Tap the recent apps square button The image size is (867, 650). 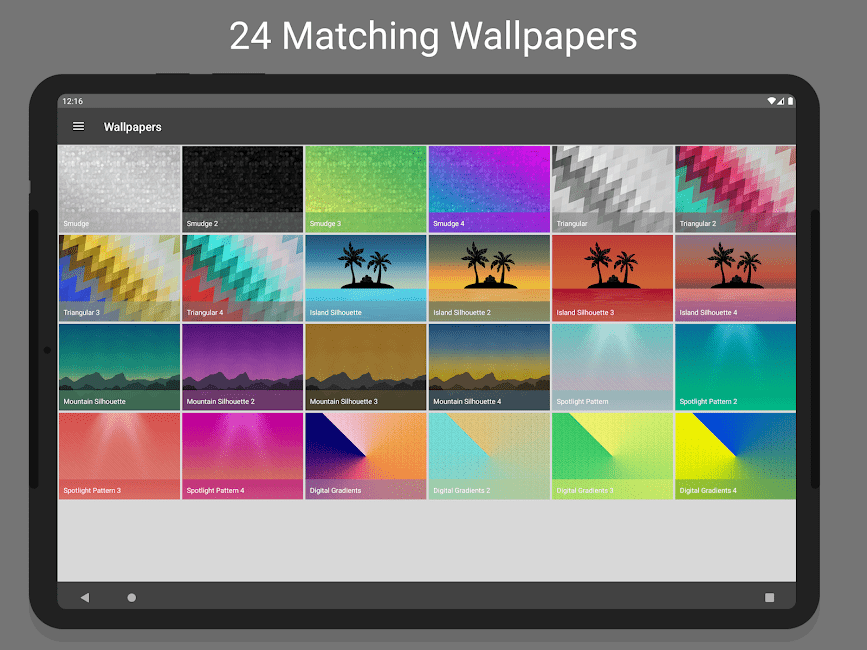769,597
